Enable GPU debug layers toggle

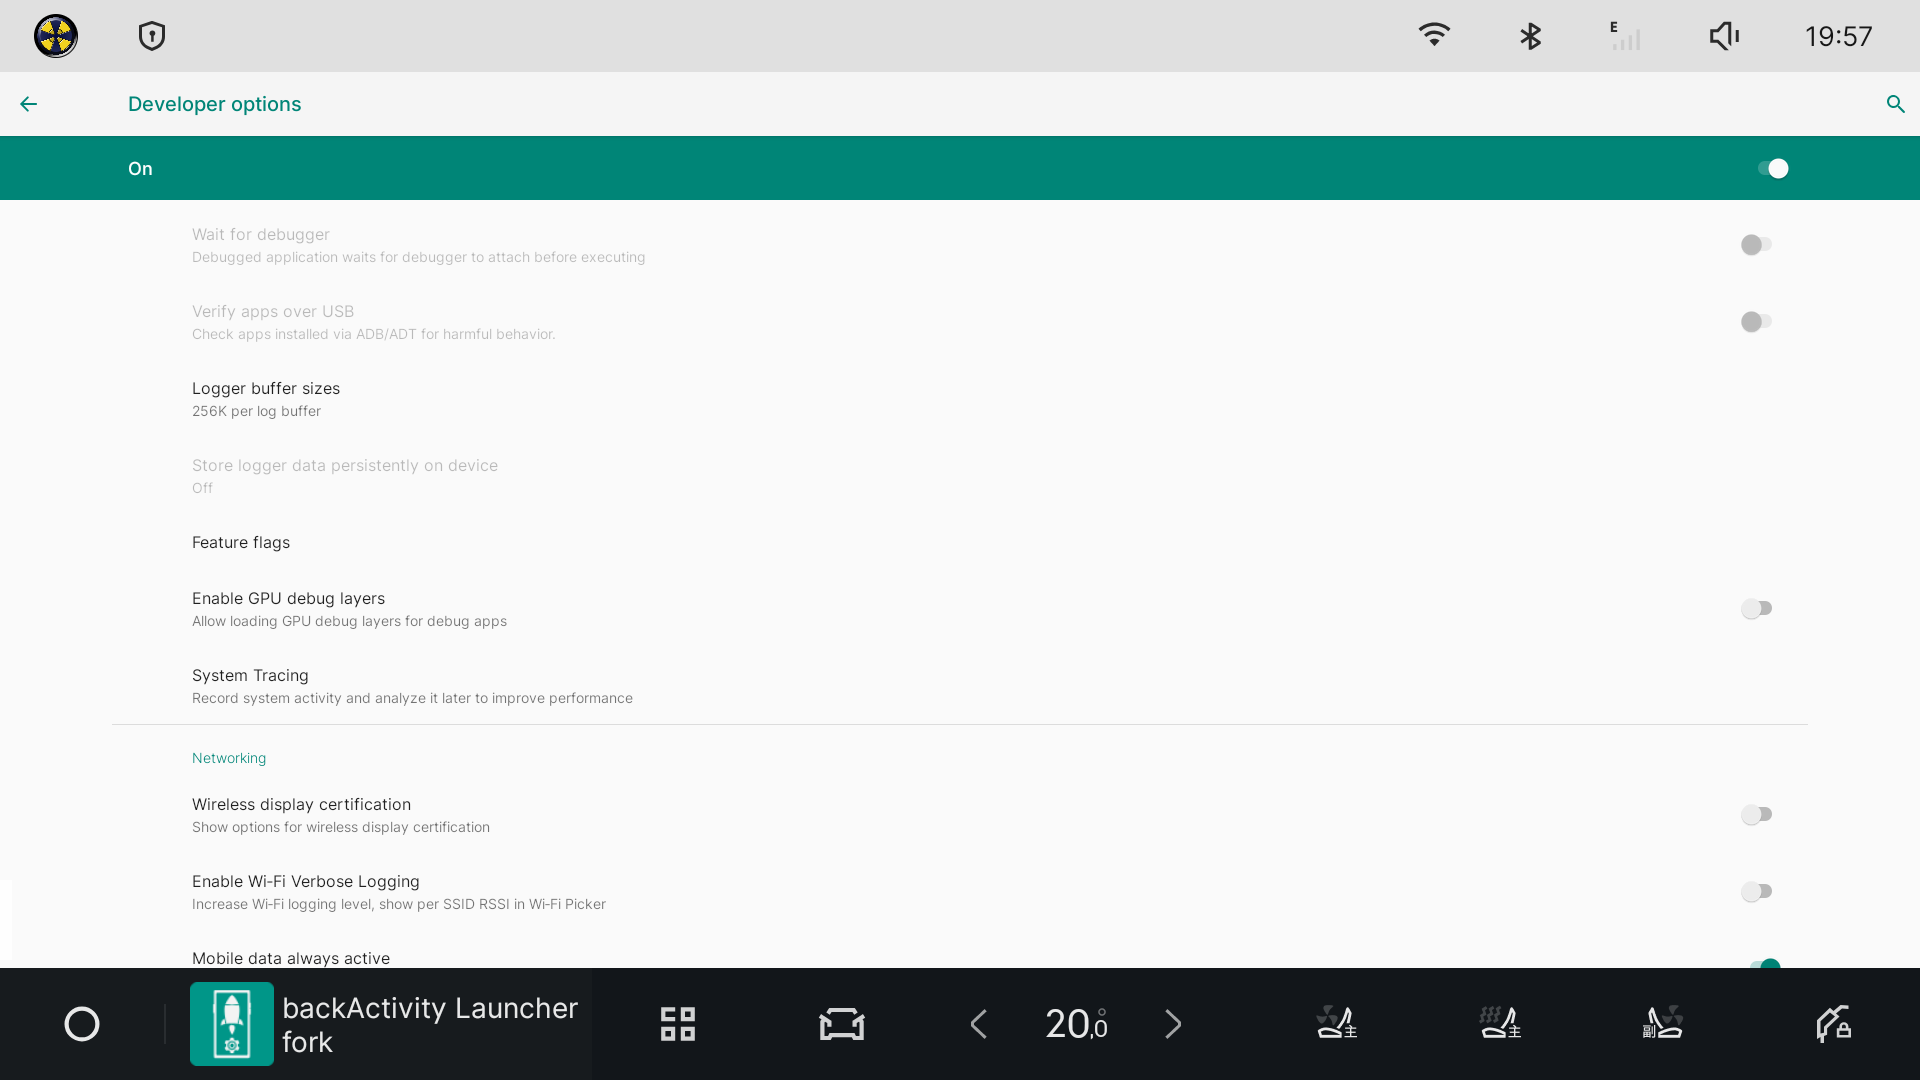1756,609
